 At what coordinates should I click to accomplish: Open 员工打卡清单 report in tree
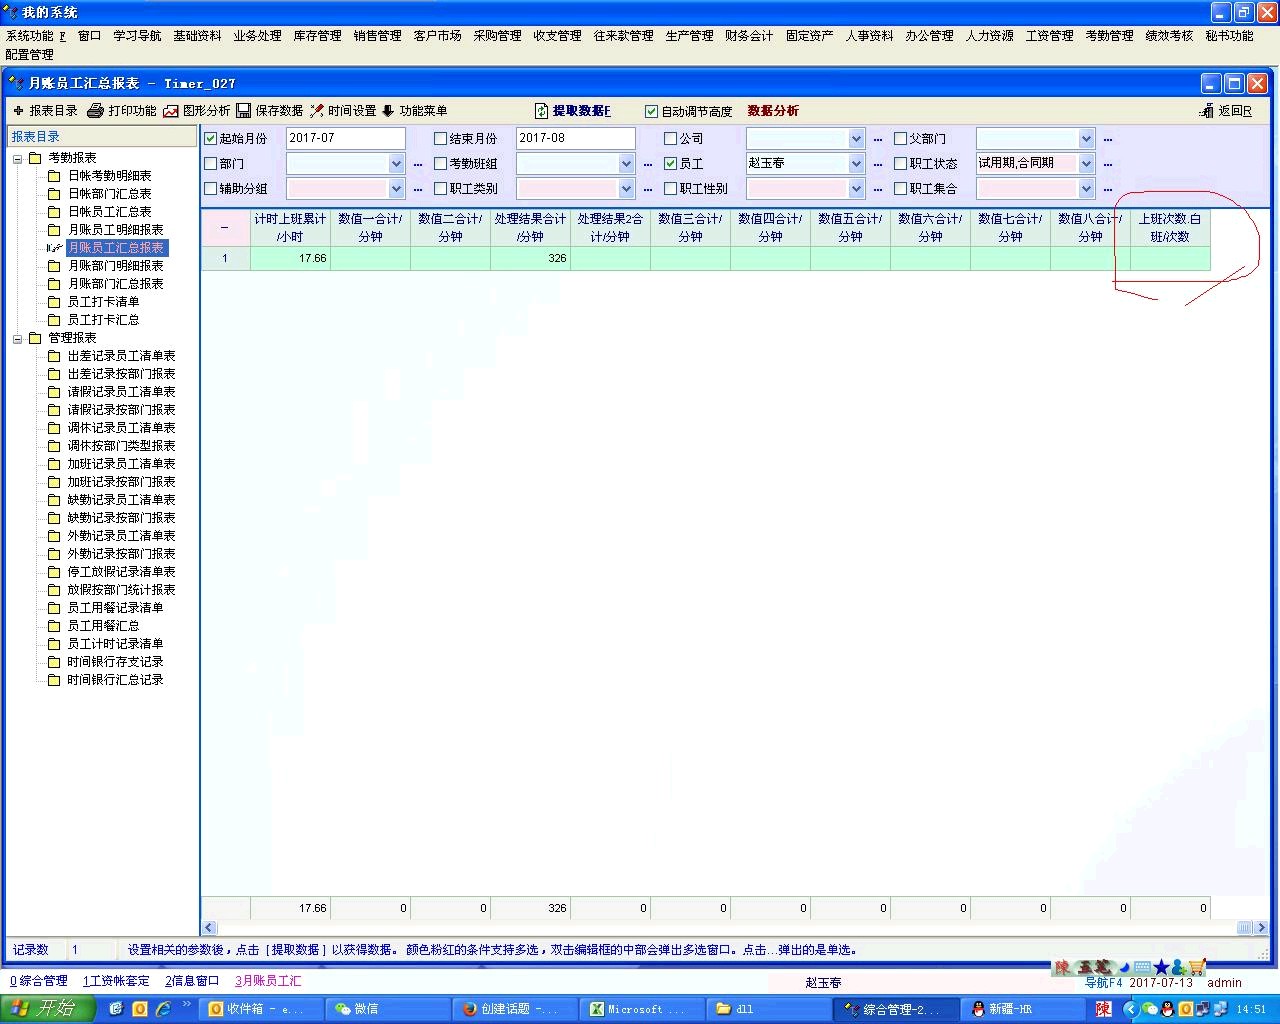[x=103, y=302]
